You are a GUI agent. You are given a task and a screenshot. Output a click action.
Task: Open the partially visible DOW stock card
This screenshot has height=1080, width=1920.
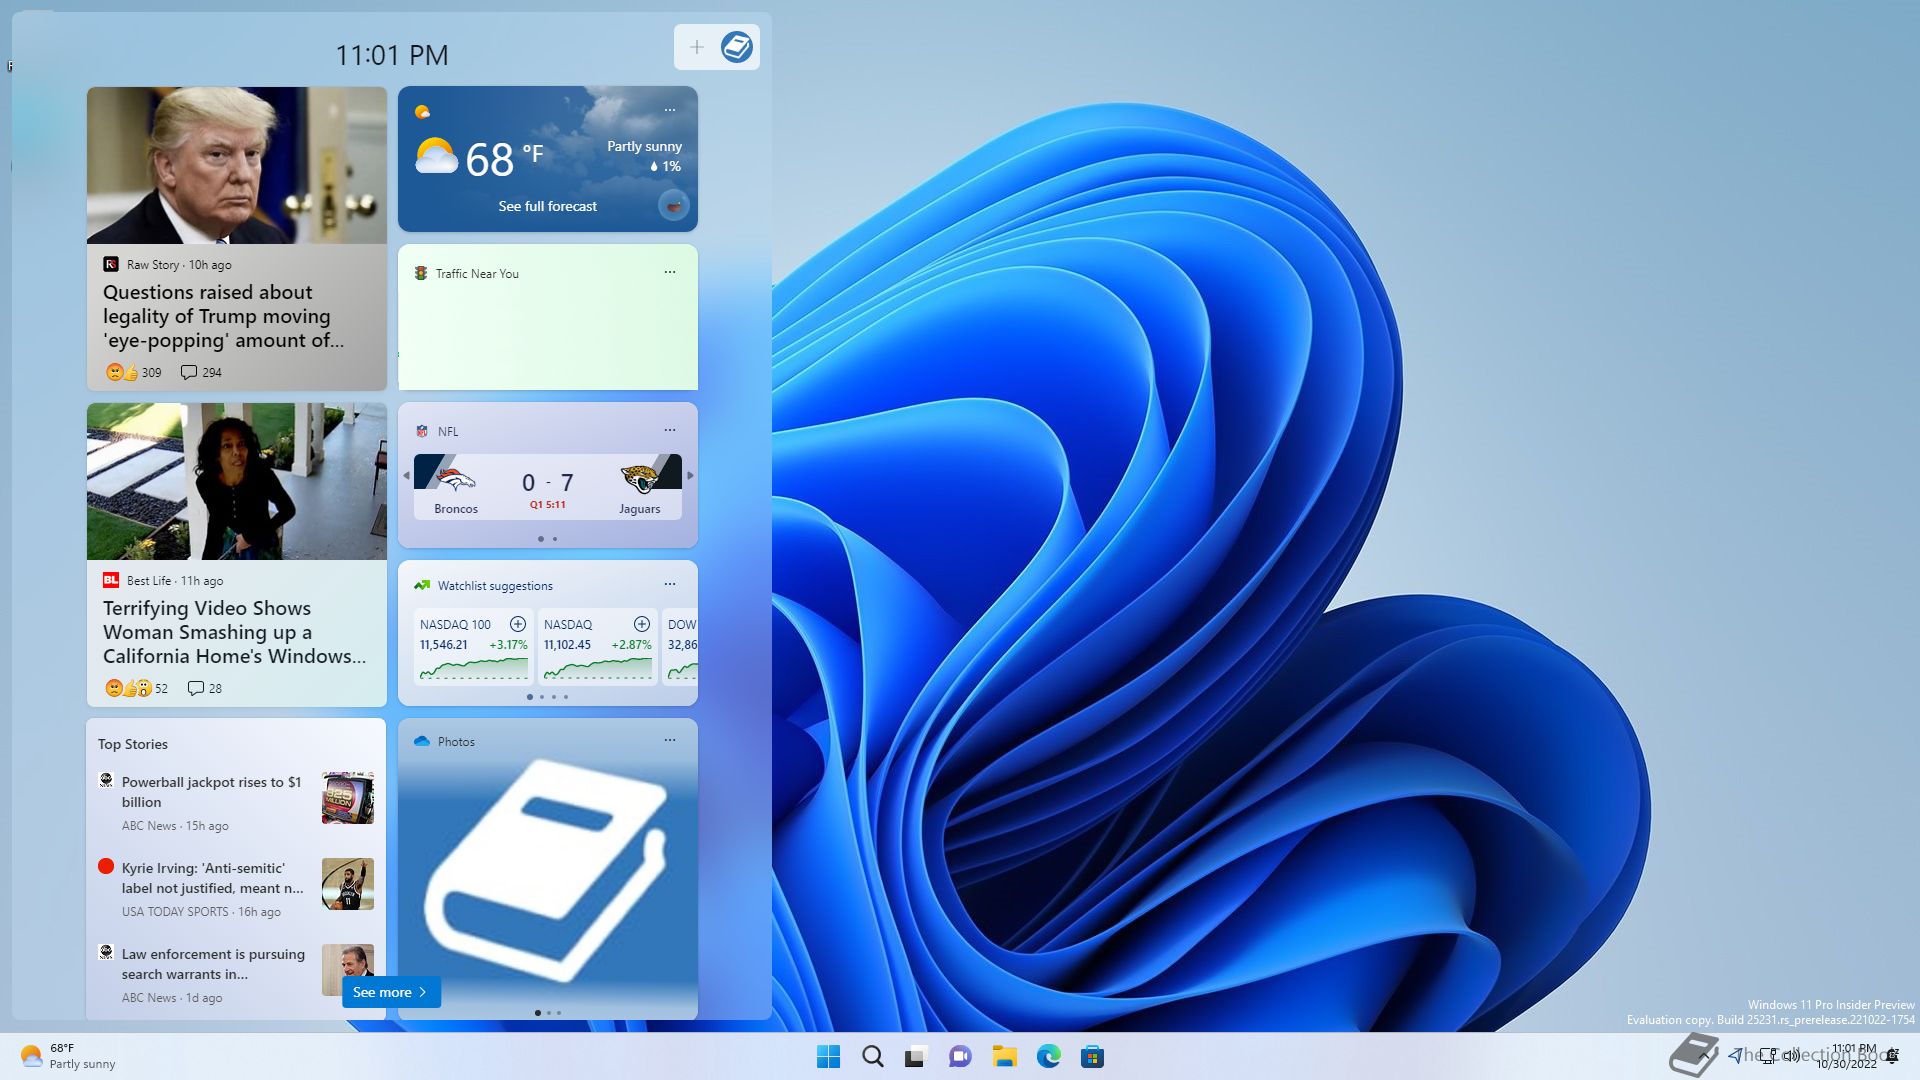[x=680, y=646]
